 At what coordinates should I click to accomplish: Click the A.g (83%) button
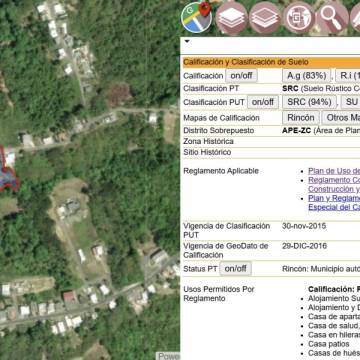click(x=306, y=76)
